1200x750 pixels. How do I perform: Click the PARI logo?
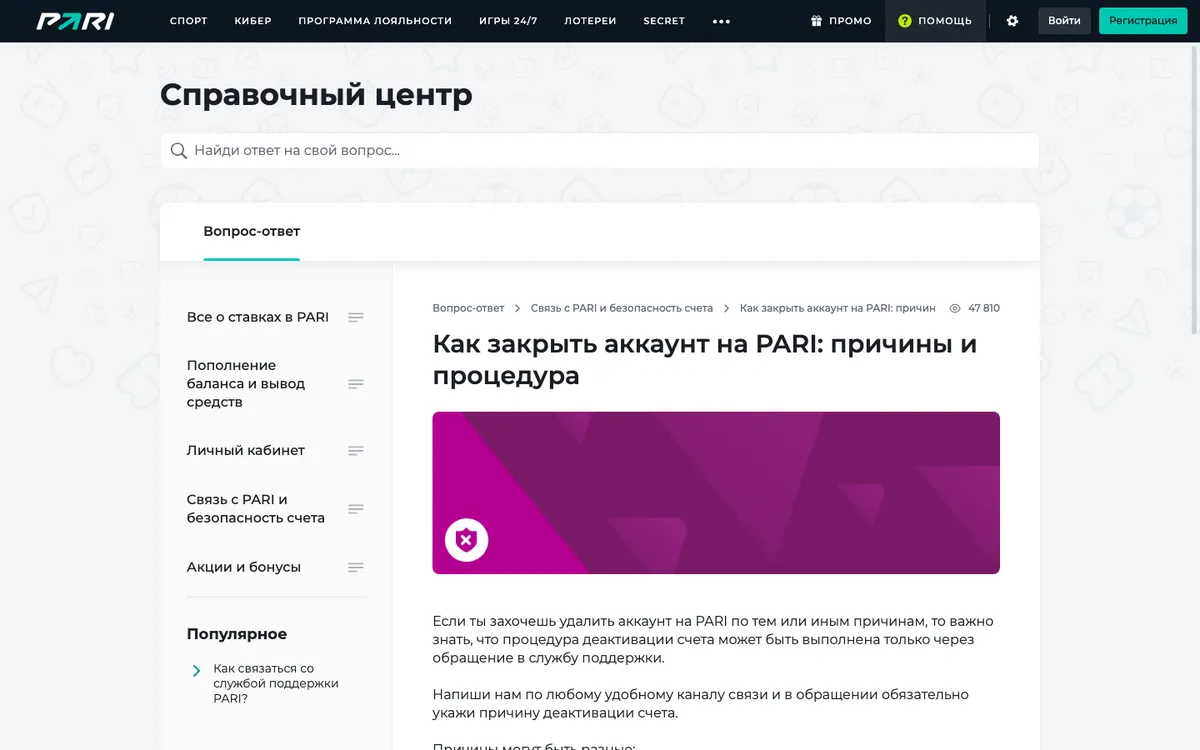(x=75, y=21)
